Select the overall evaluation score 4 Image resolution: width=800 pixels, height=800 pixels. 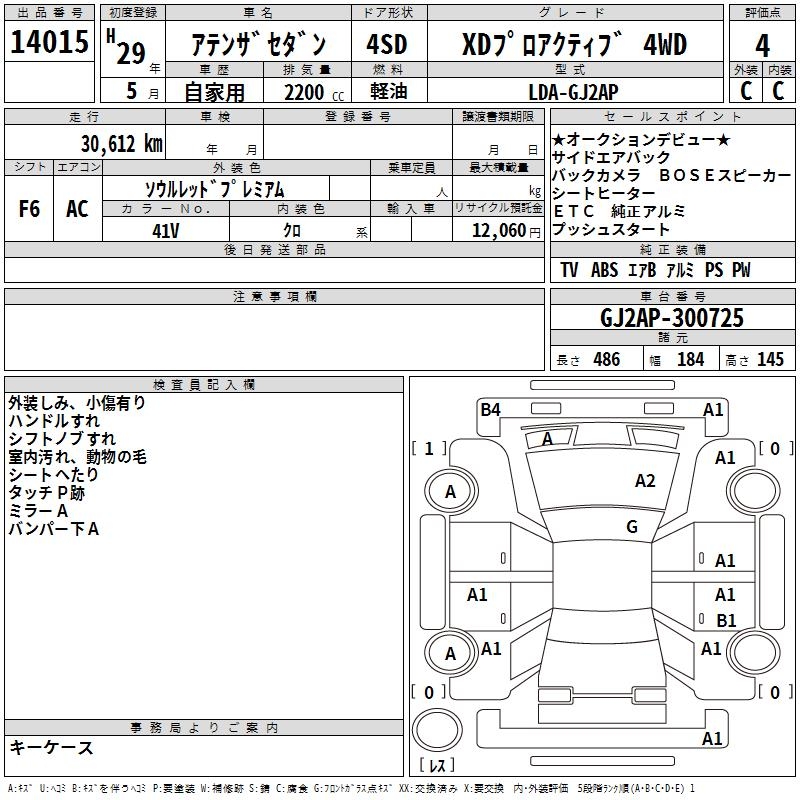coord(763,45)
